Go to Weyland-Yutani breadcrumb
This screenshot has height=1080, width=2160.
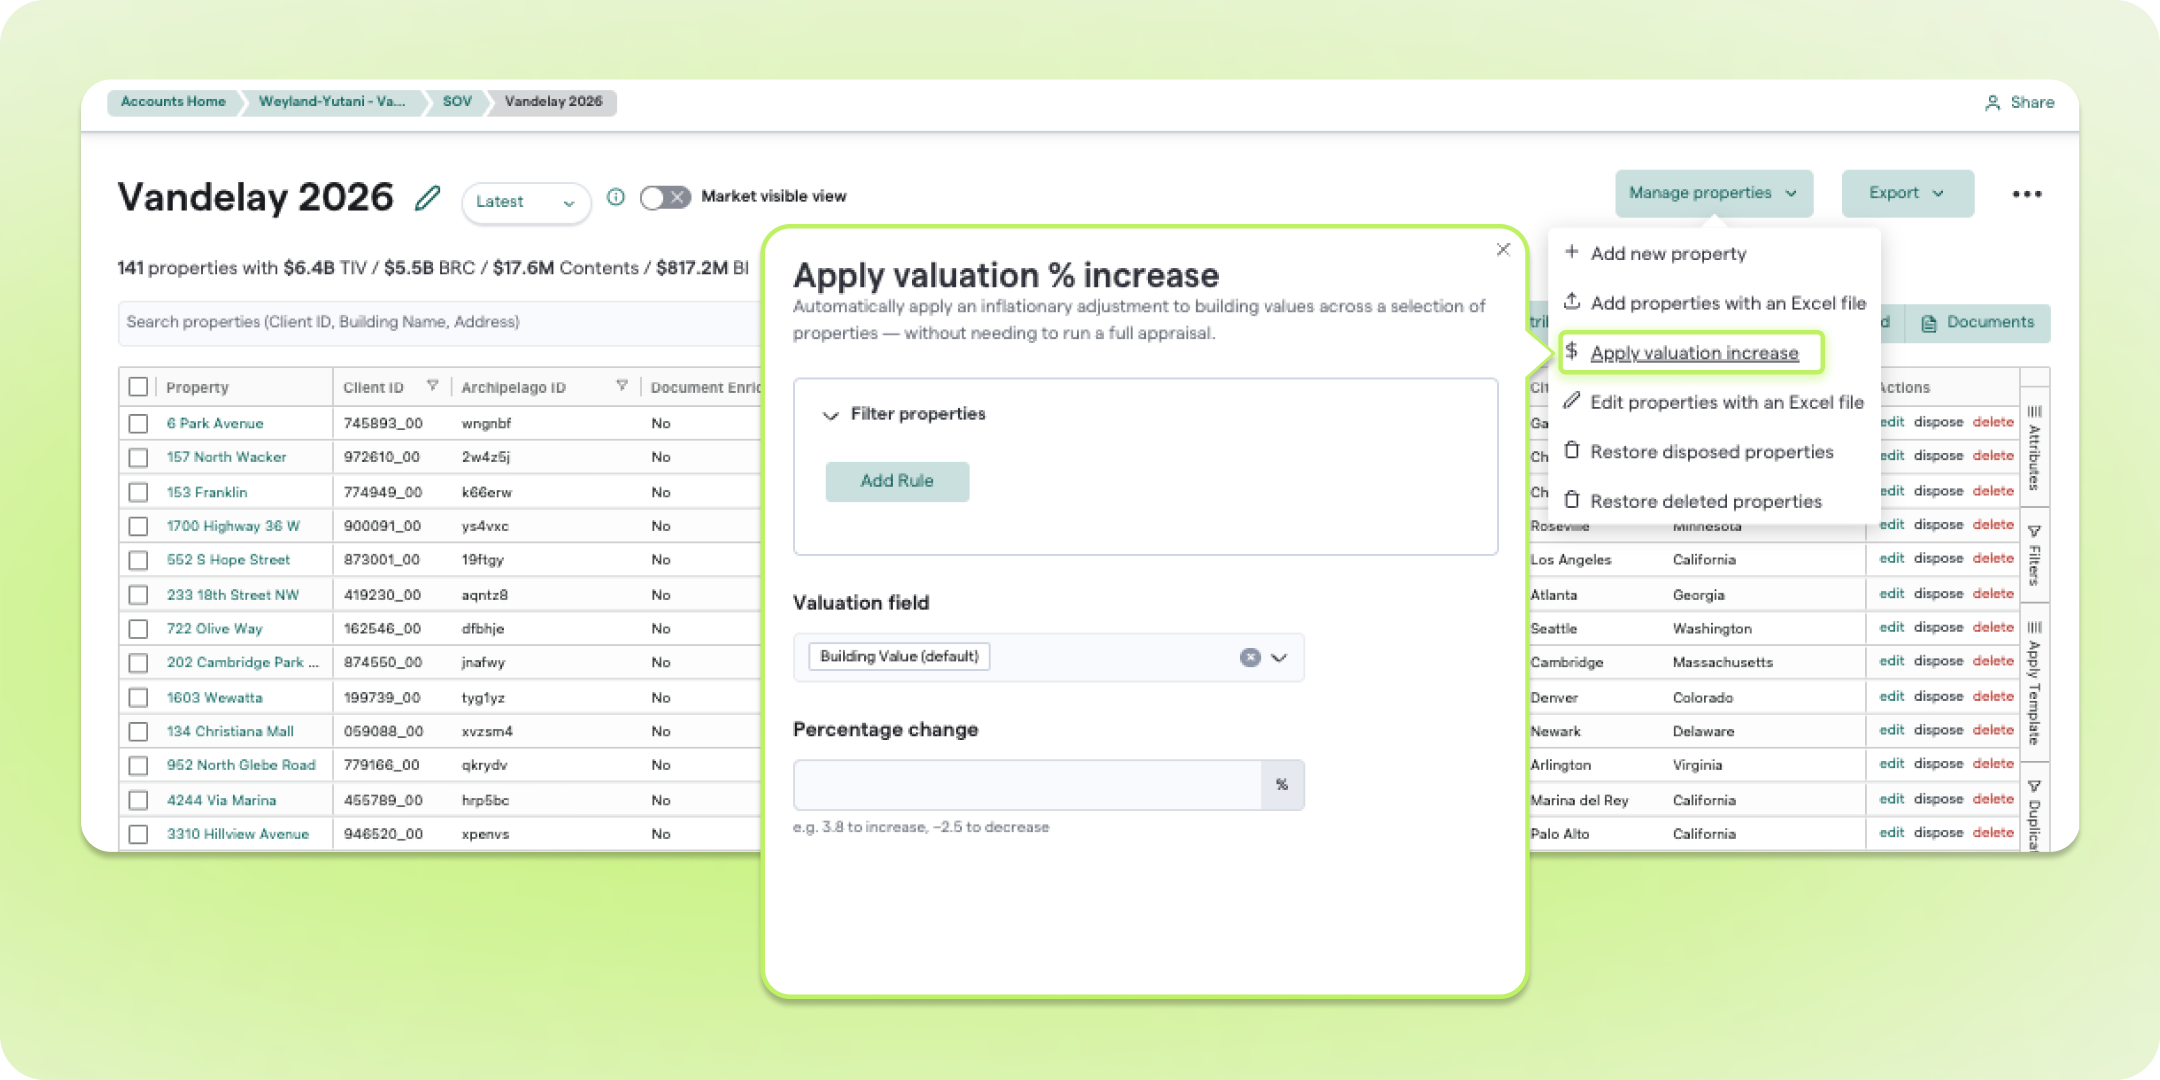pos(332,102)
